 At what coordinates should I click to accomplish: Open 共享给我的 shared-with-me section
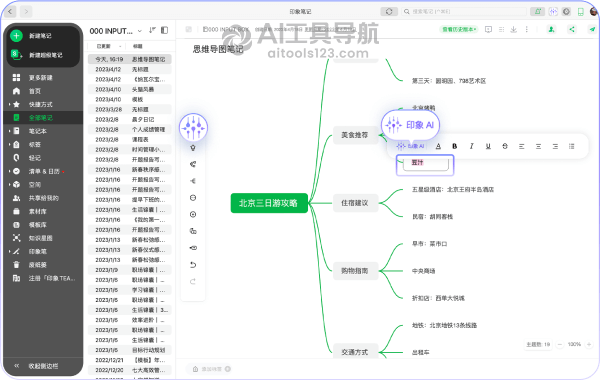click(x=43, y=198)
